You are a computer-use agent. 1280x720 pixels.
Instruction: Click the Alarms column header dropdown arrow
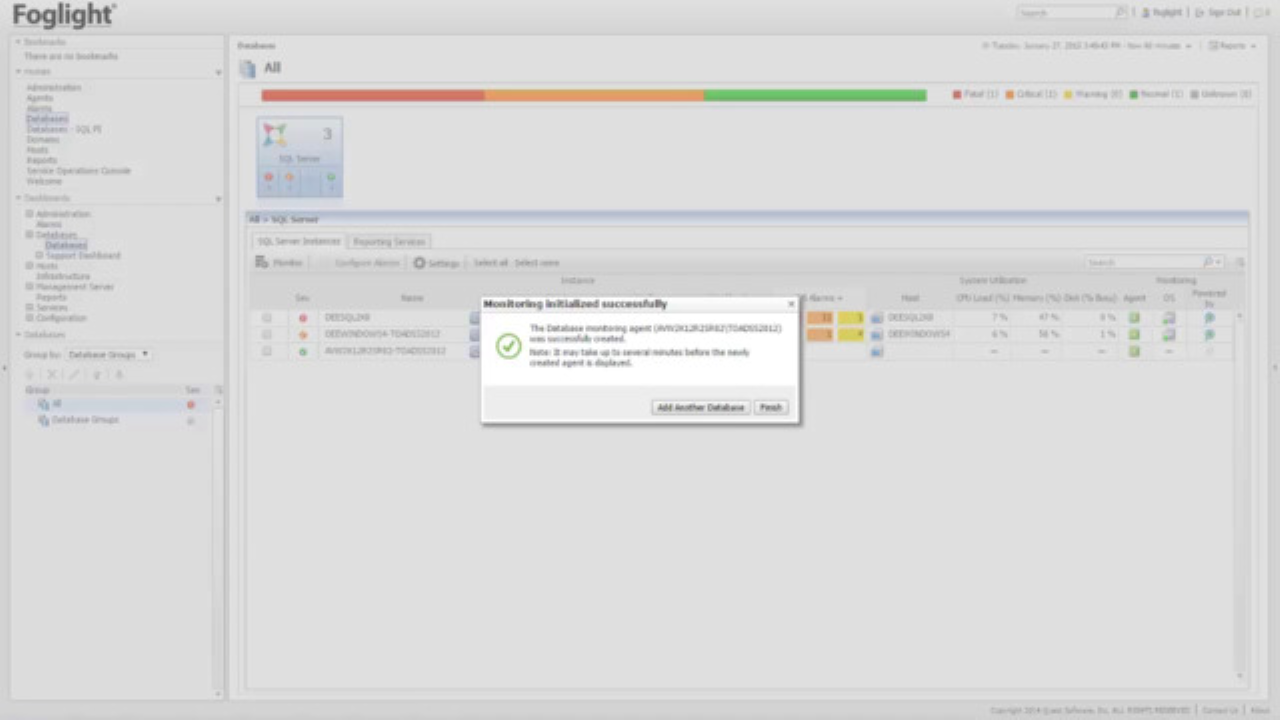pos(840,298)
